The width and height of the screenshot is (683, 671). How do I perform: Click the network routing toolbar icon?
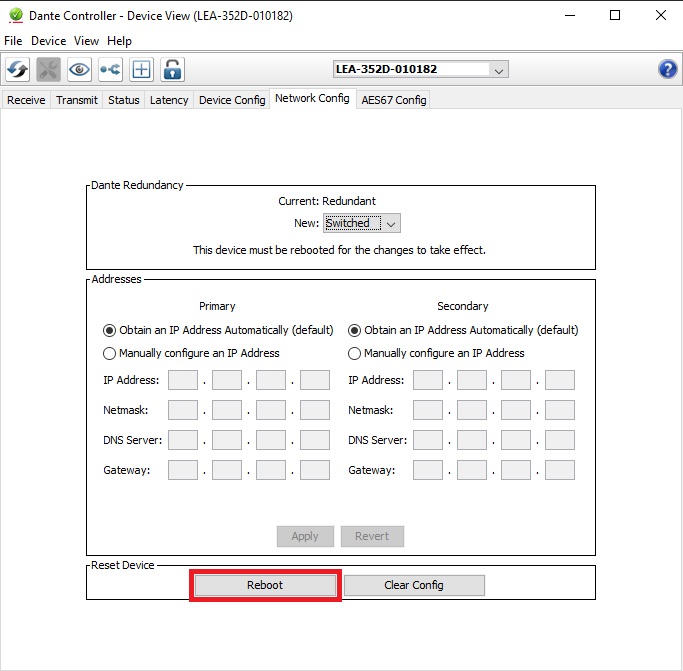coord(110,69)
